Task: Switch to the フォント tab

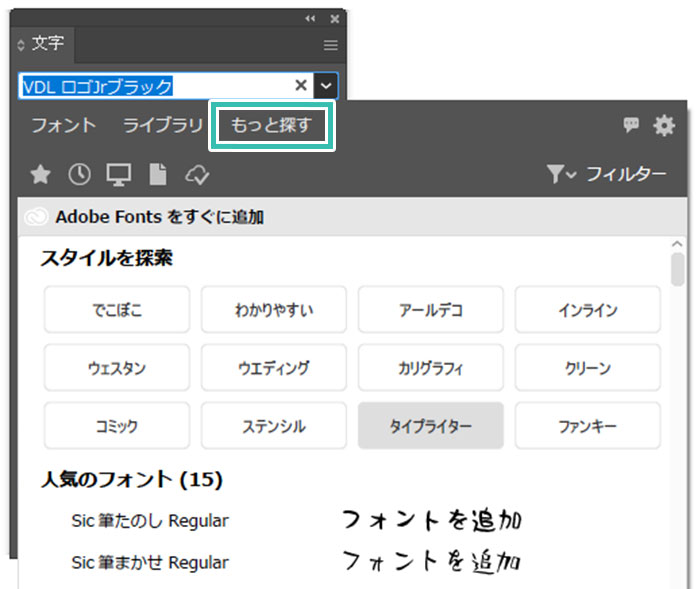Action: pos(63,126)
